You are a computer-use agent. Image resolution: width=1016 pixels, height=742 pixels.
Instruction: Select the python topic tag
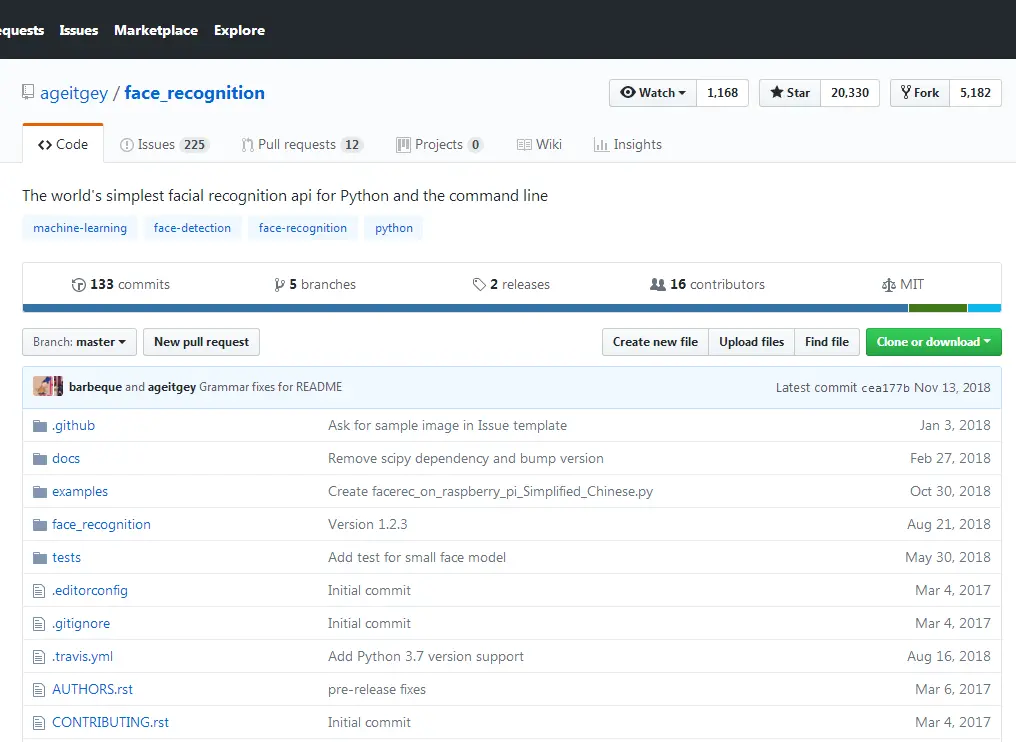click(394, 228)
